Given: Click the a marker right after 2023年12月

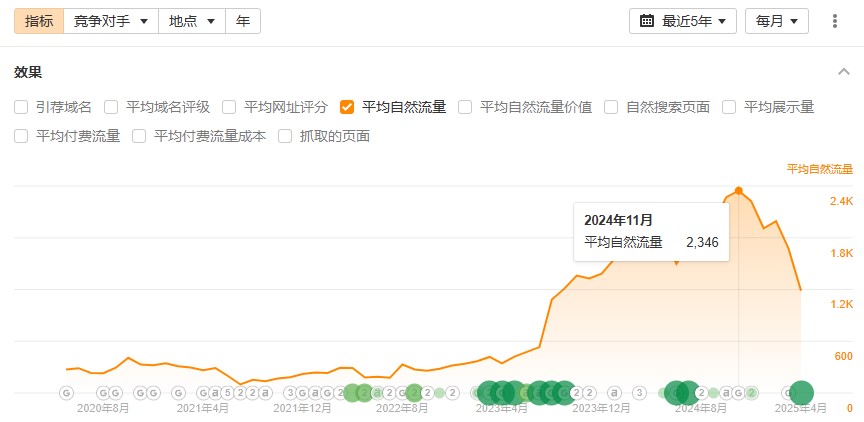Looking at the screenshot, I should [x=614, y=393].
